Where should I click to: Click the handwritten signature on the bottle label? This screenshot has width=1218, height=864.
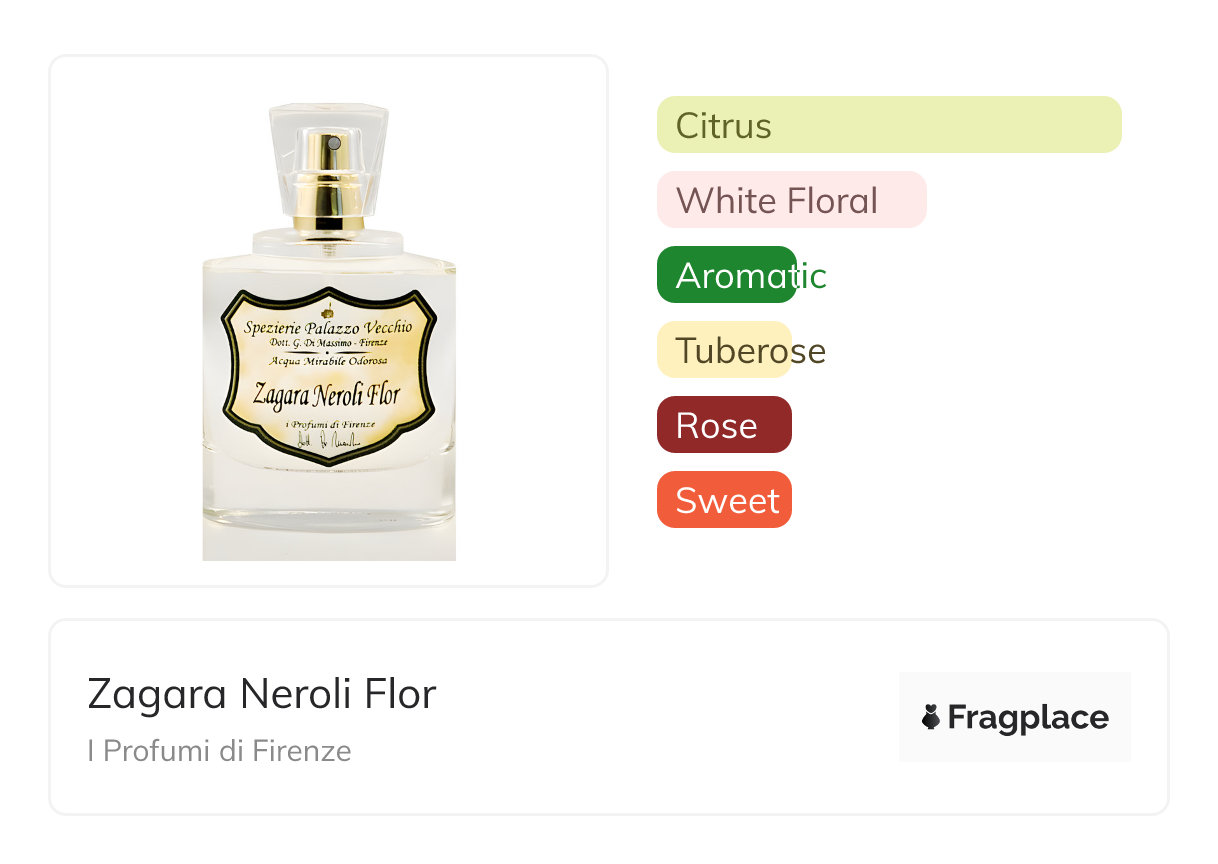tap(329, 442)
